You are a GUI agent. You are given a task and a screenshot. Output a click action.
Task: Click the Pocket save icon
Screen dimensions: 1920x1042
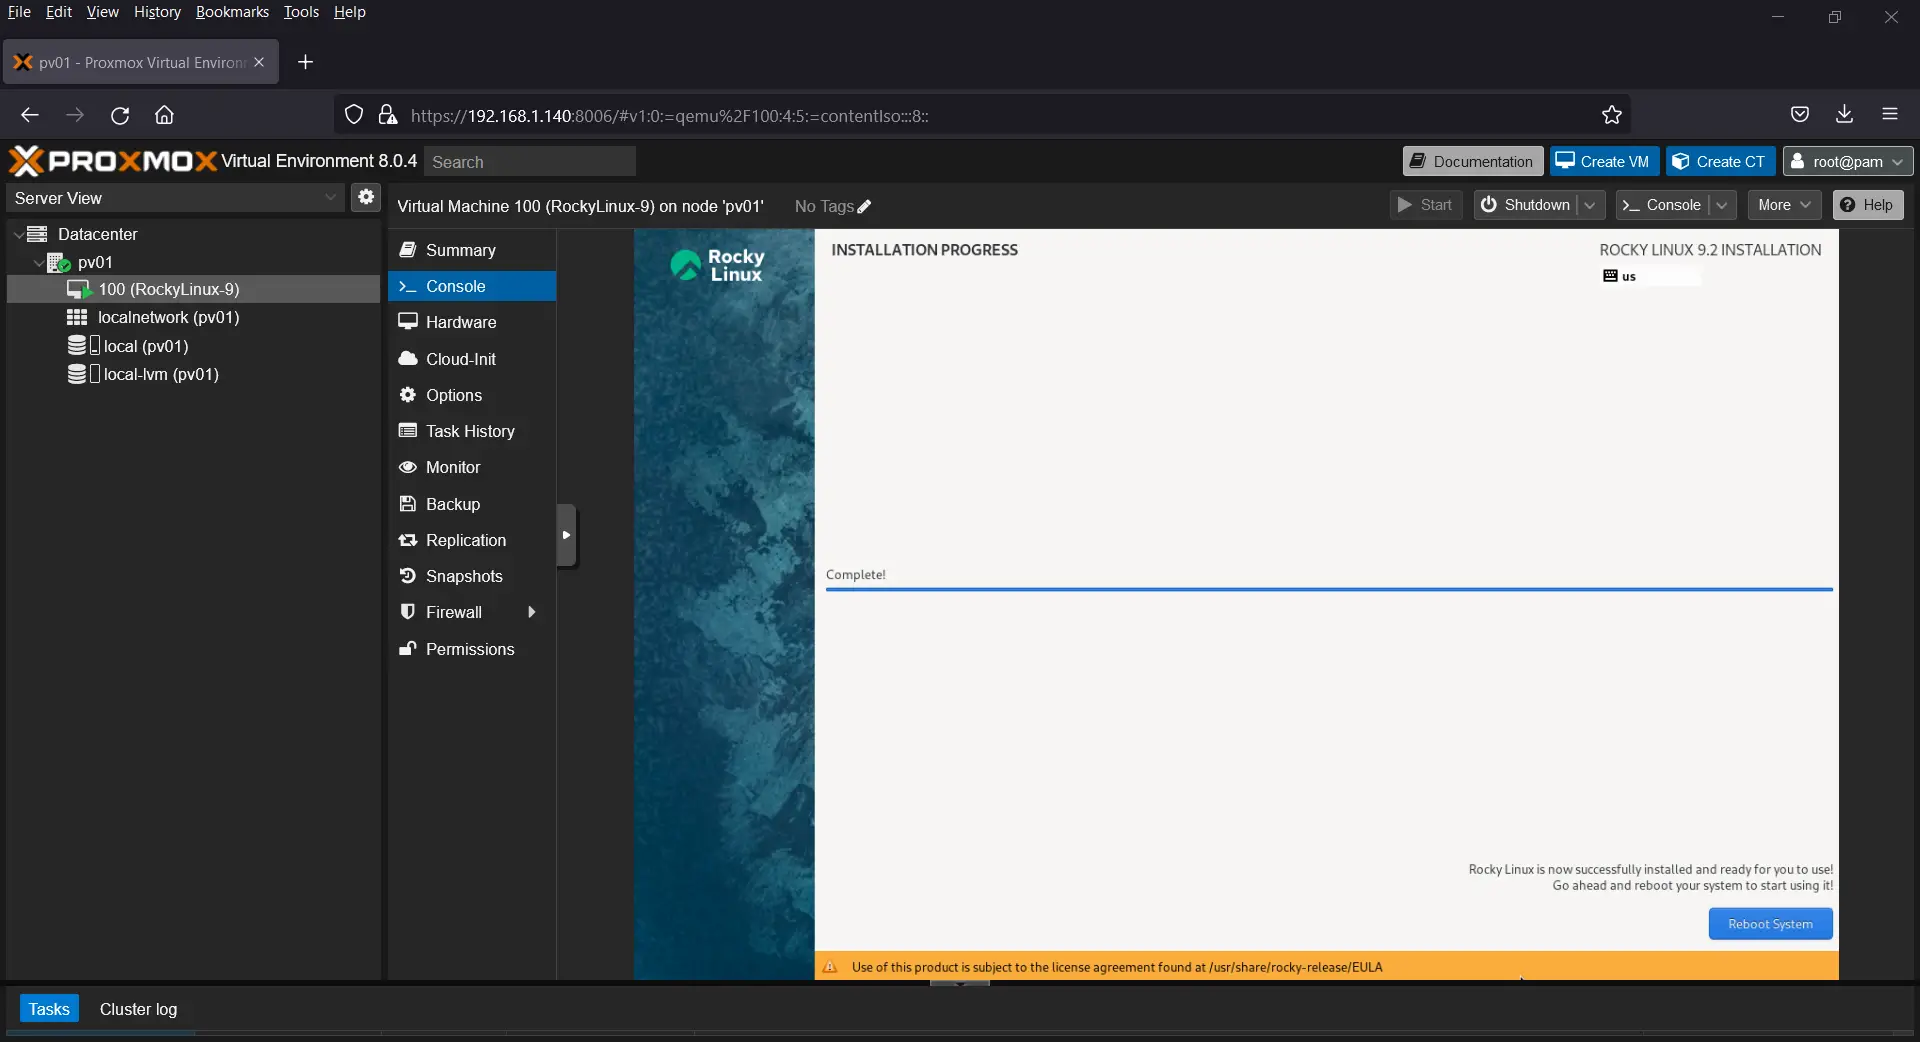point(1800,114)
